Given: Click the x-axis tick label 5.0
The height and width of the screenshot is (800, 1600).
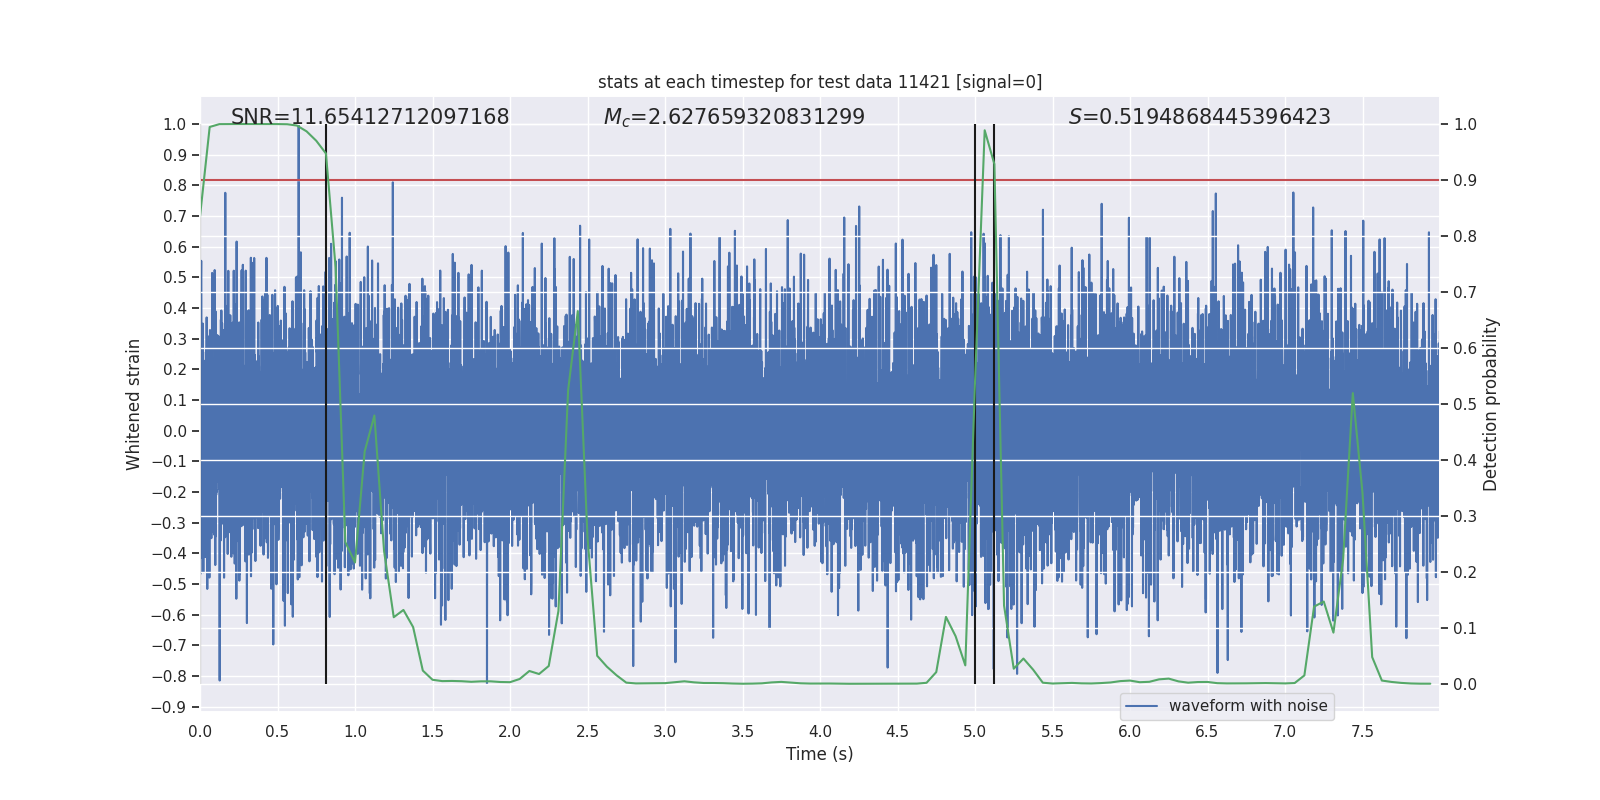Looking at the screenshot, I should pos(975,731).
